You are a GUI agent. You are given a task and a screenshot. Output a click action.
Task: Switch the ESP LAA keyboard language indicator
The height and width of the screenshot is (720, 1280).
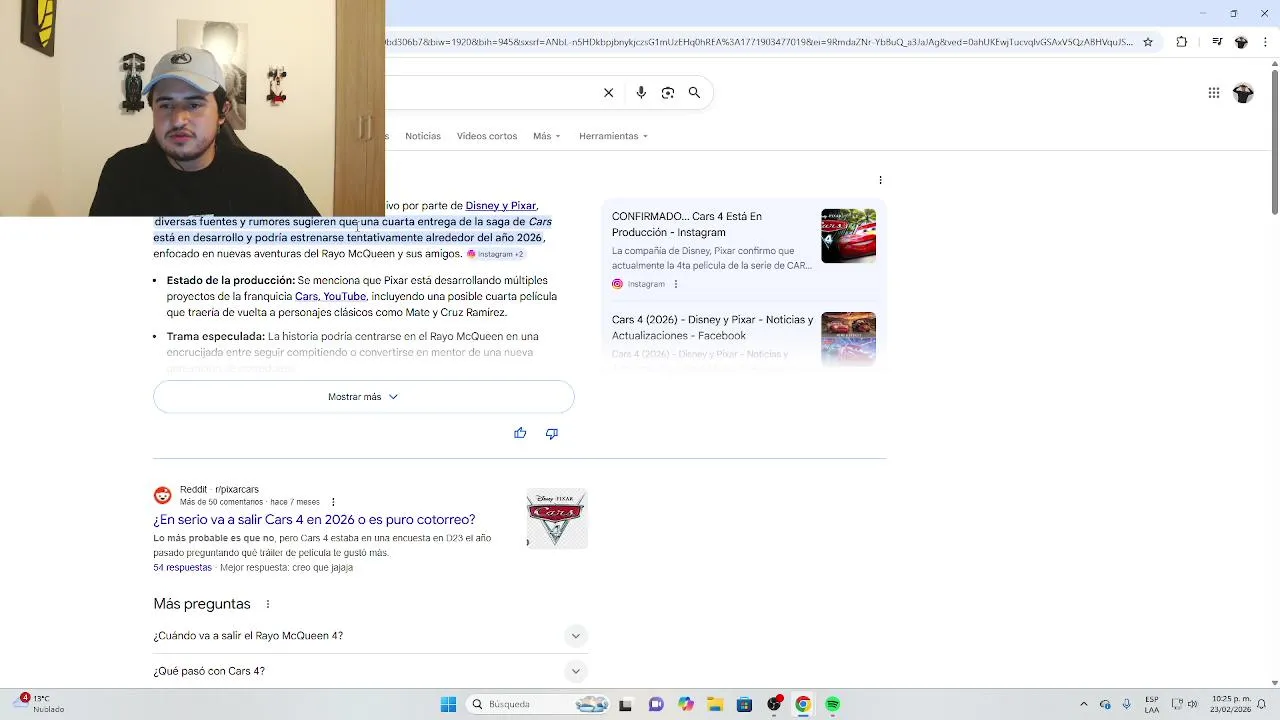1152,704
